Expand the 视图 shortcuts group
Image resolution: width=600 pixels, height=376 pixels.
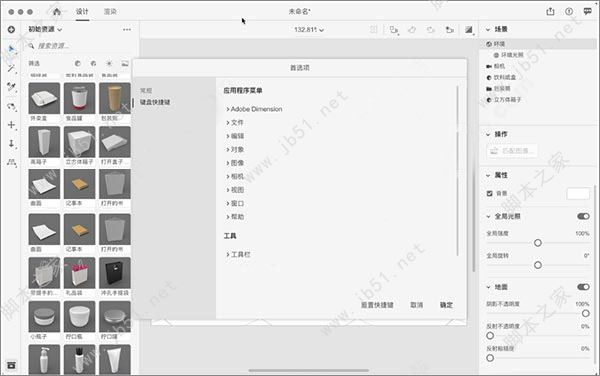click(235, 190)
